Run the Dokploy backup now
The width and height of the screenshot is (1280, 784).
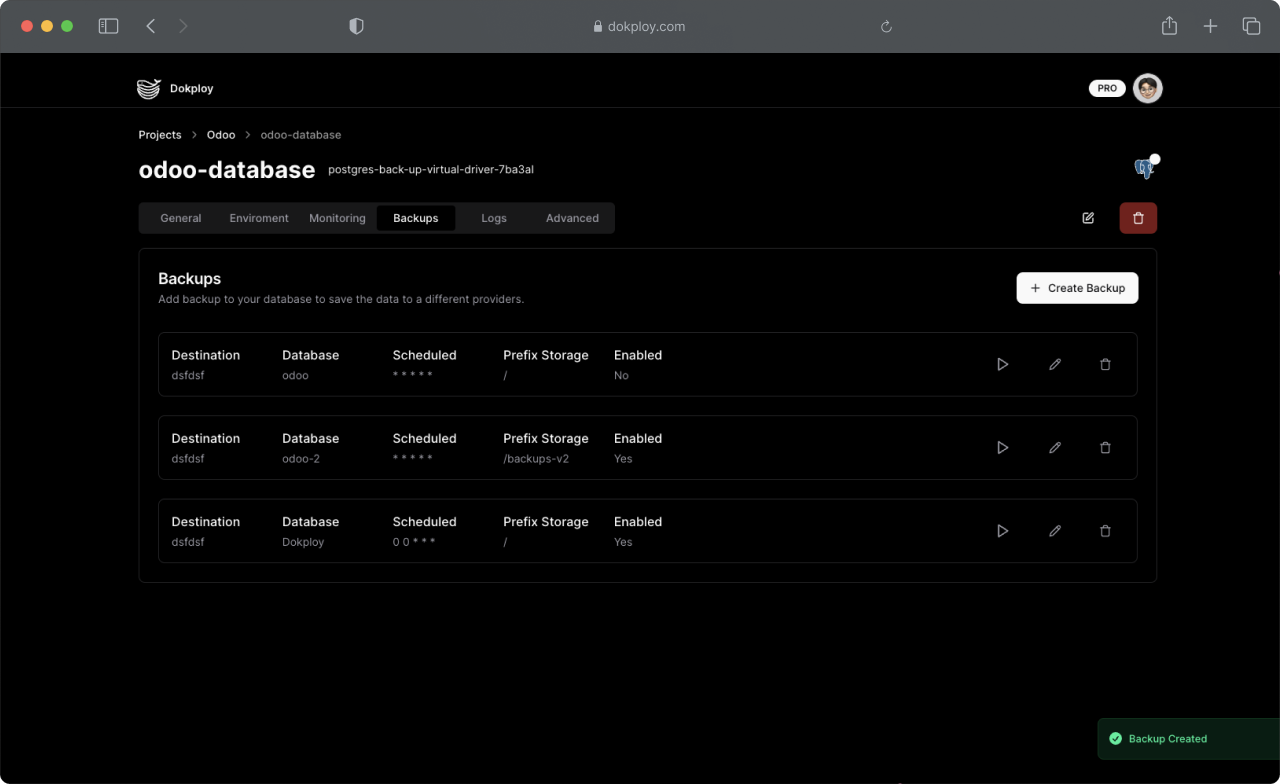1002,531
